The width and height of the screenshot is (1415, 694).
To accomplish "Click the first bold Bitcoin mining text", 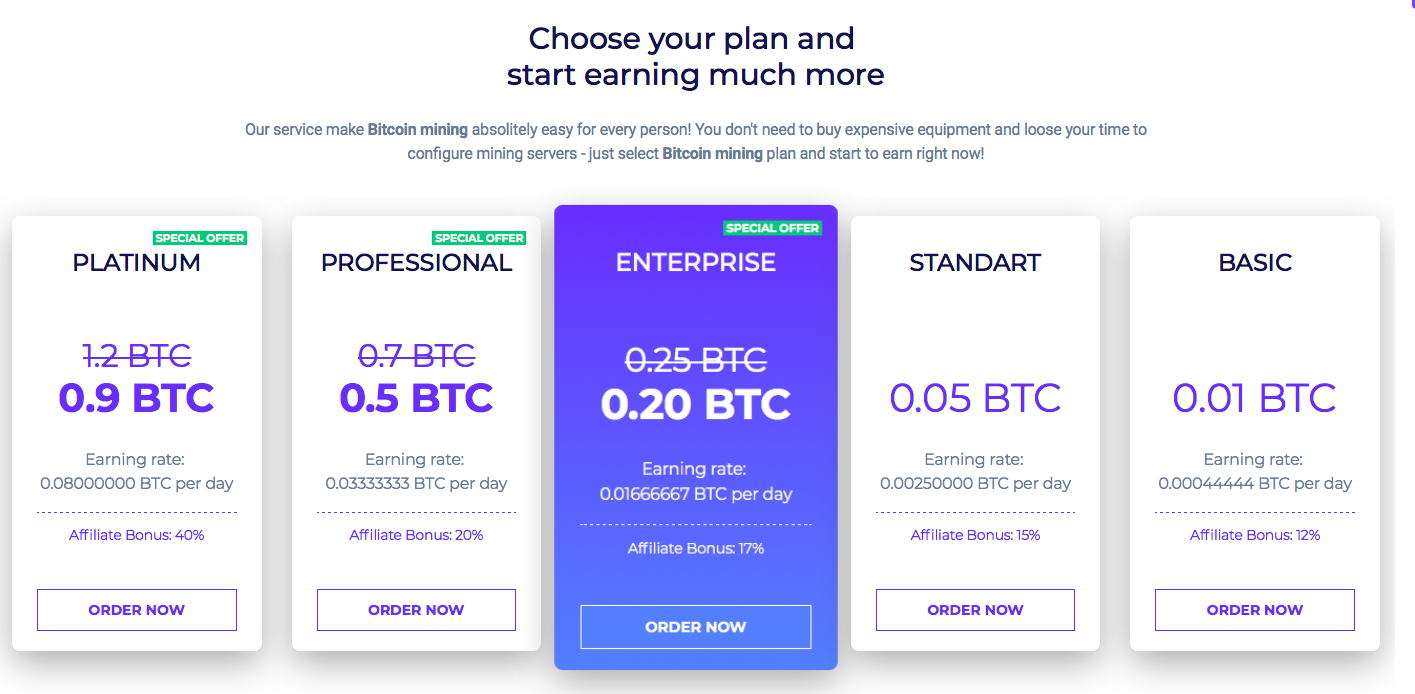I will [418, 129].
